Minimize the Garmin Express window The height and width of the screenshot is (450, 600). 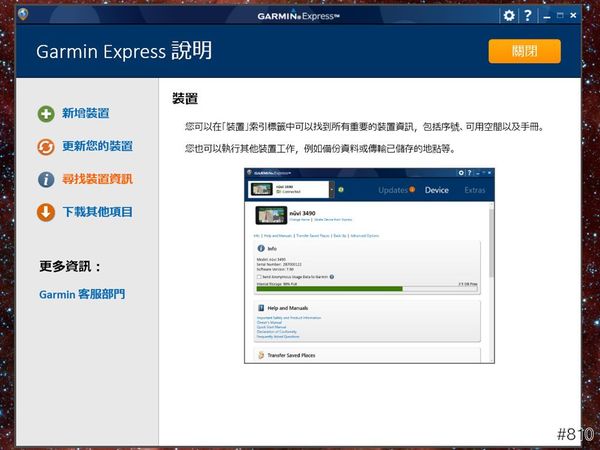coord(547,16)
